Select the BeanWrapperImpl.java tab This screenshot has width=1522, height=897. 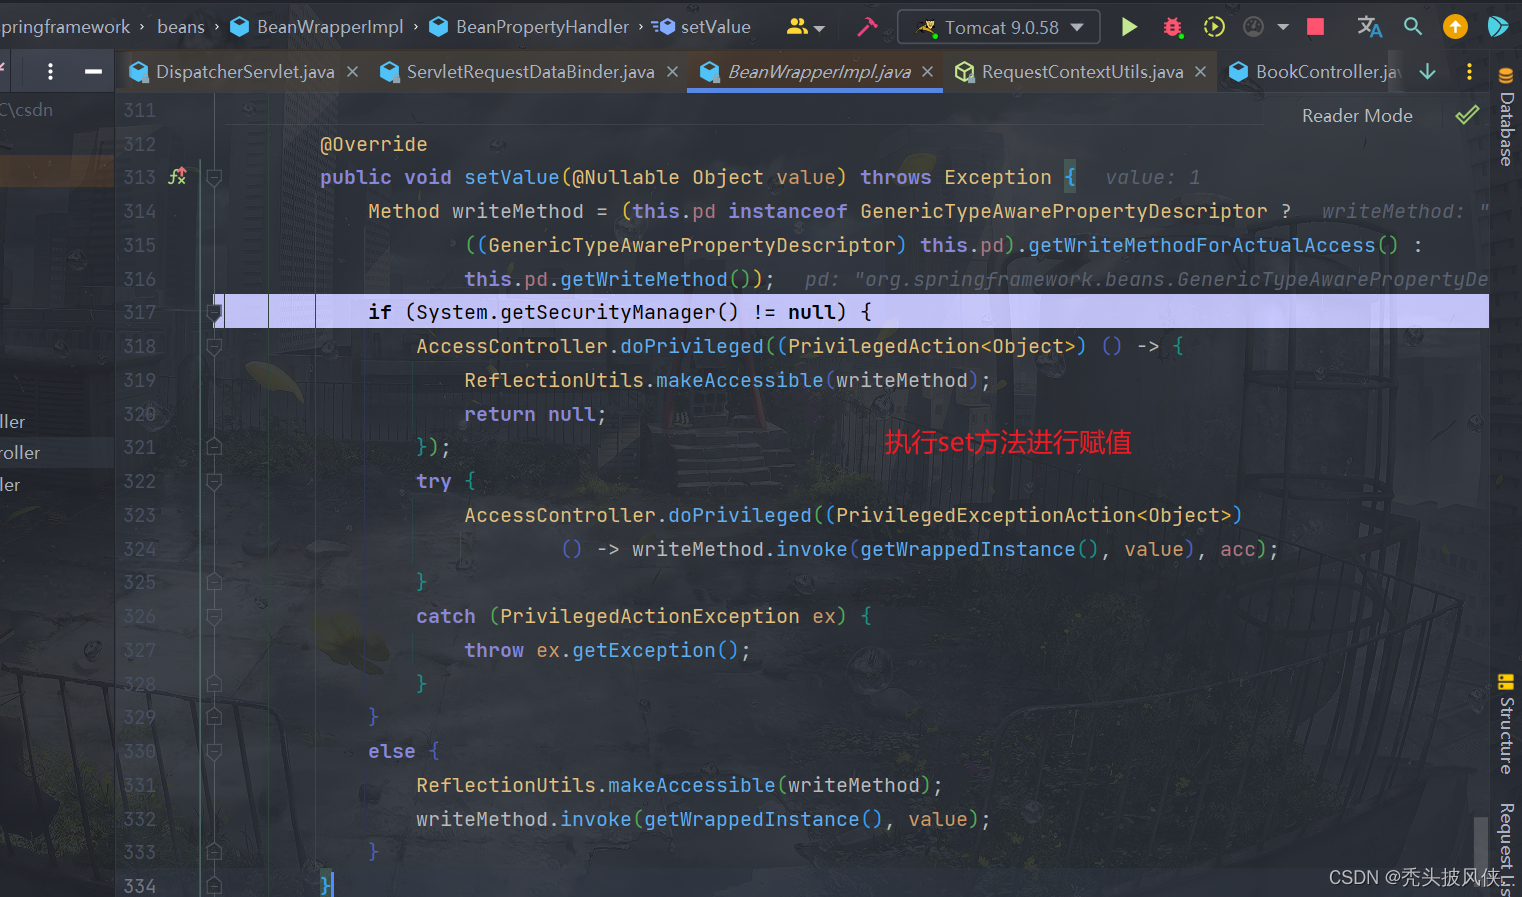tap(819, 72)
